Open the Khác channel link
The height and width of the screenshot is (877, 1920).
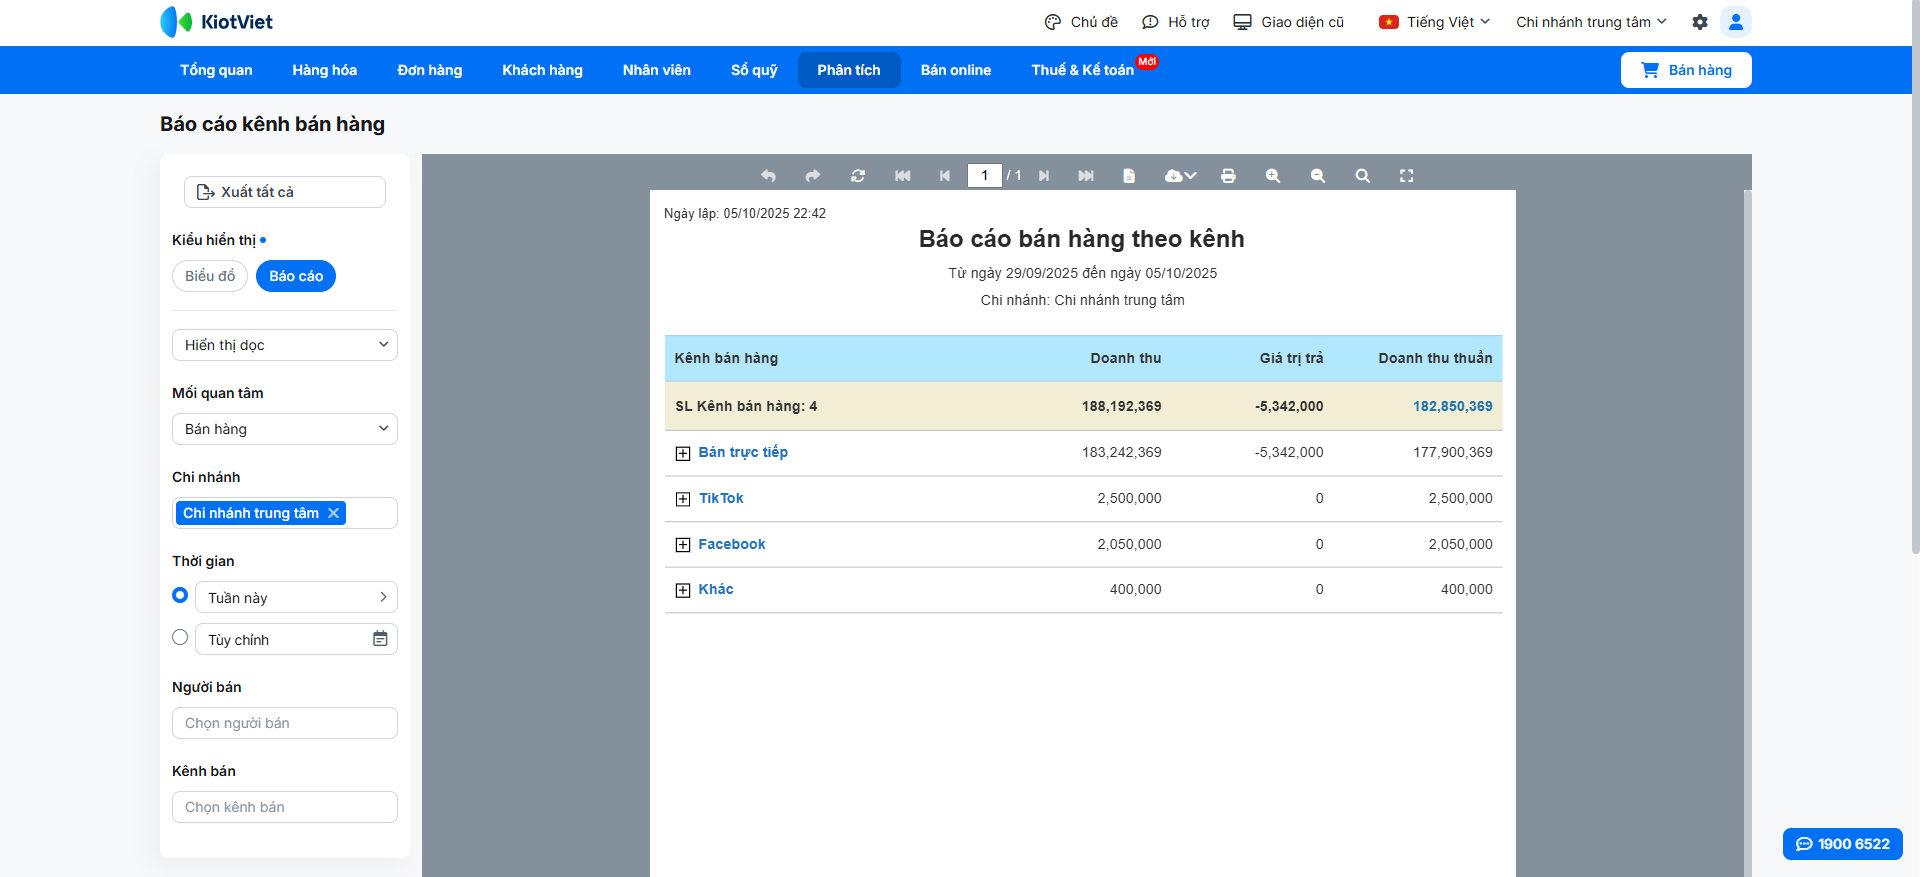tap(716, 589)
